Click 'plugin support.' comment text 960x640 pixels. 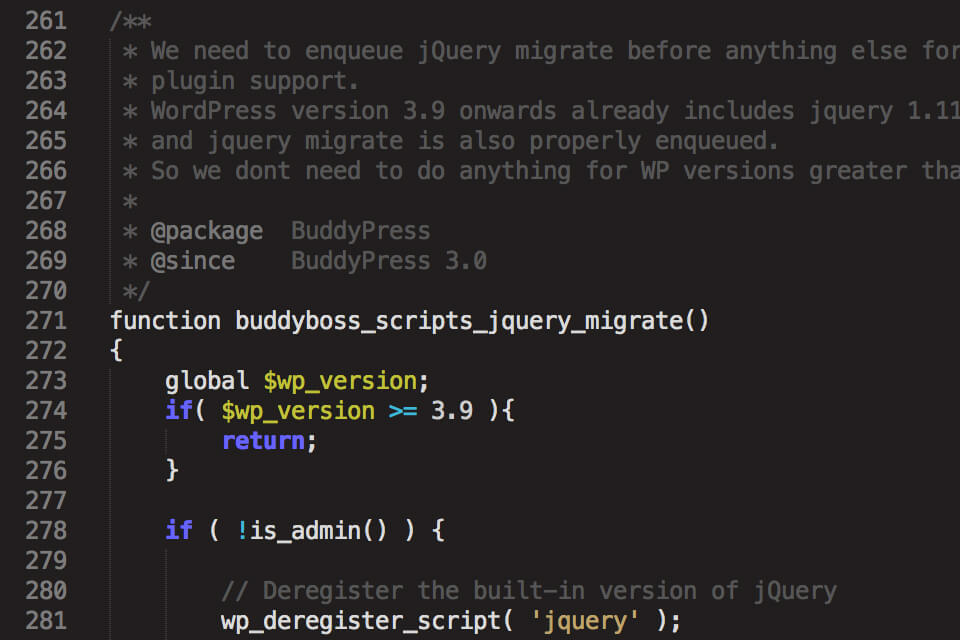(255, 81)
